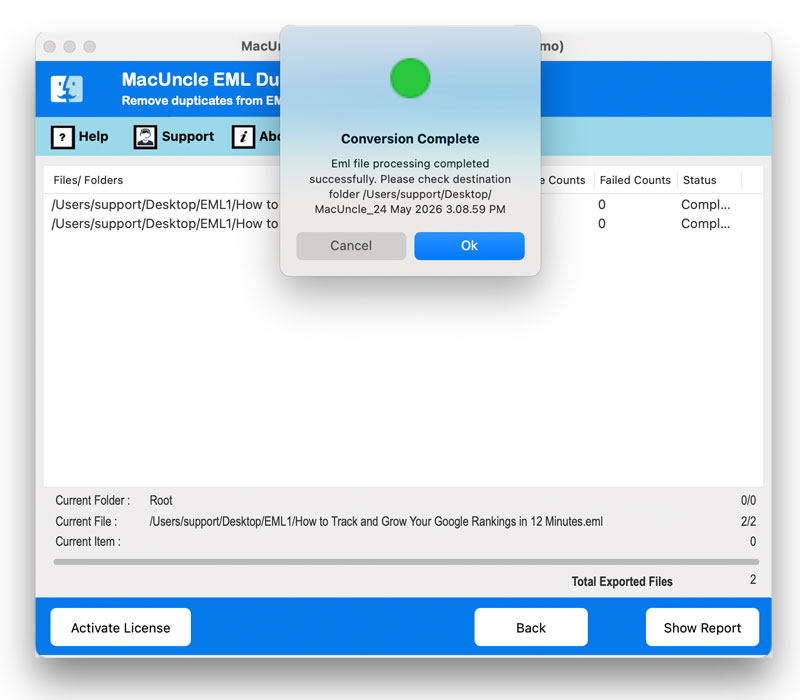Select the first EML1 file path row
Image resolution: width=800 pixels, height=700 pixels.
click(x=165, y=205)
